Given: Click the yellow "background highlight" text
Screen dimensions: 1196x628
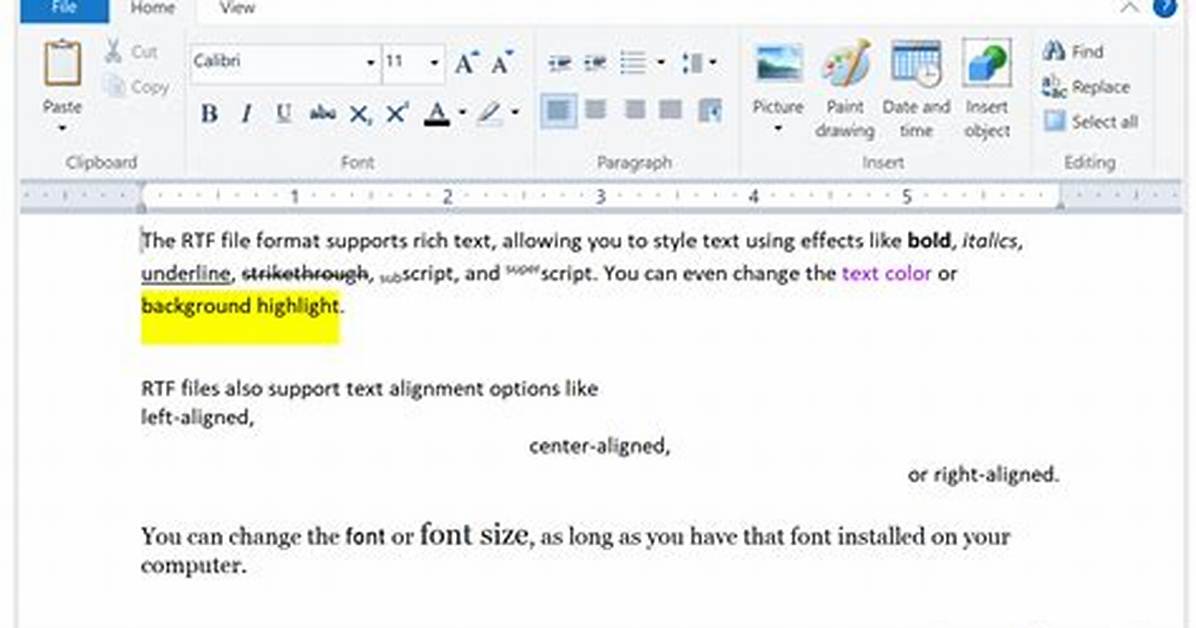Looking at the screenshot, I should coord(240,306).
